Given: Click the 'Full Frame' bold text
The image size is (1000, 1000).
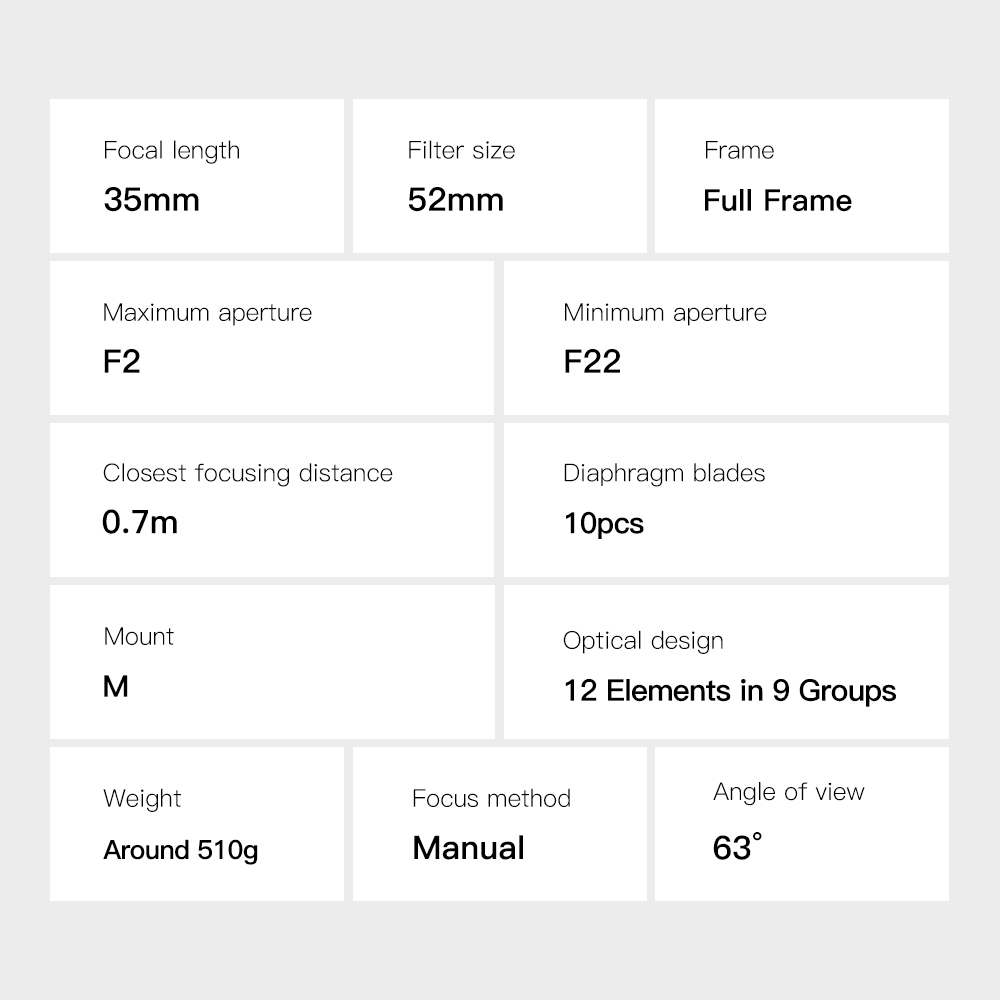Looking at the screenshot, I should tap(777, 200).
